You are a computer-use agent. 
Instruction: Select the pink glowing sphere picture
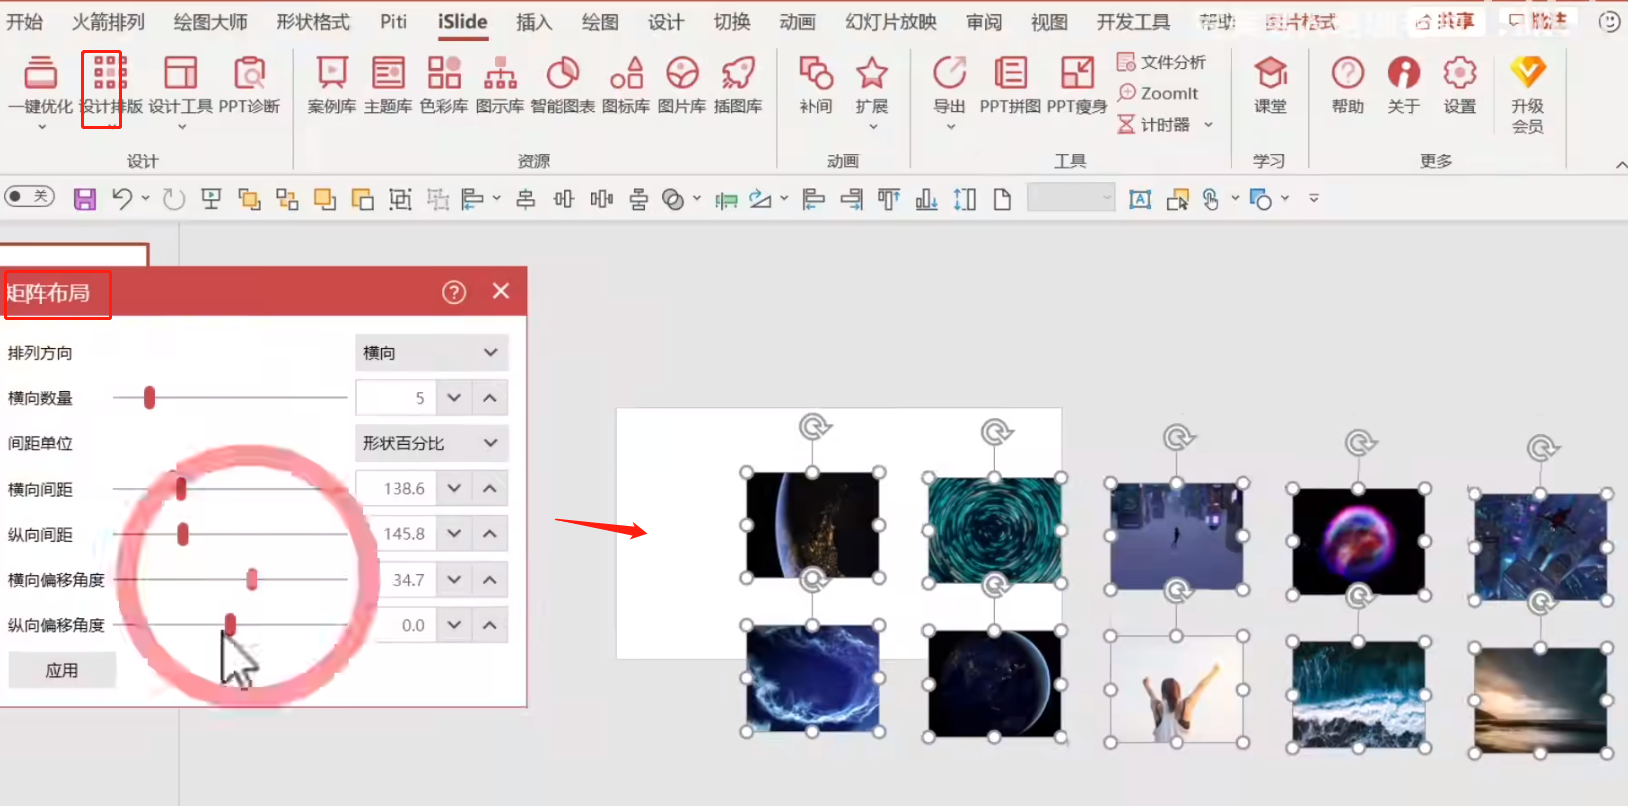[1358, 542]
